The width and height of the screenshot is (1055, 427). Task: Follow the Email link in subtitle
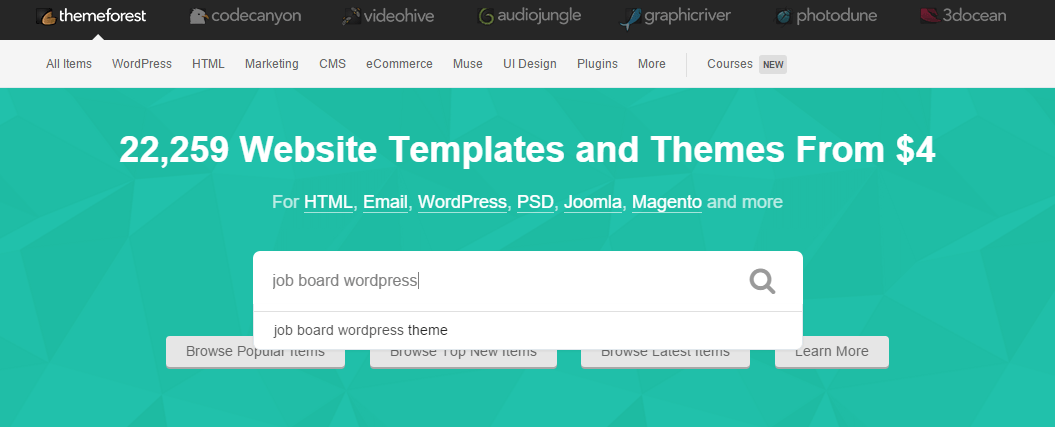[x=386, y=202]
